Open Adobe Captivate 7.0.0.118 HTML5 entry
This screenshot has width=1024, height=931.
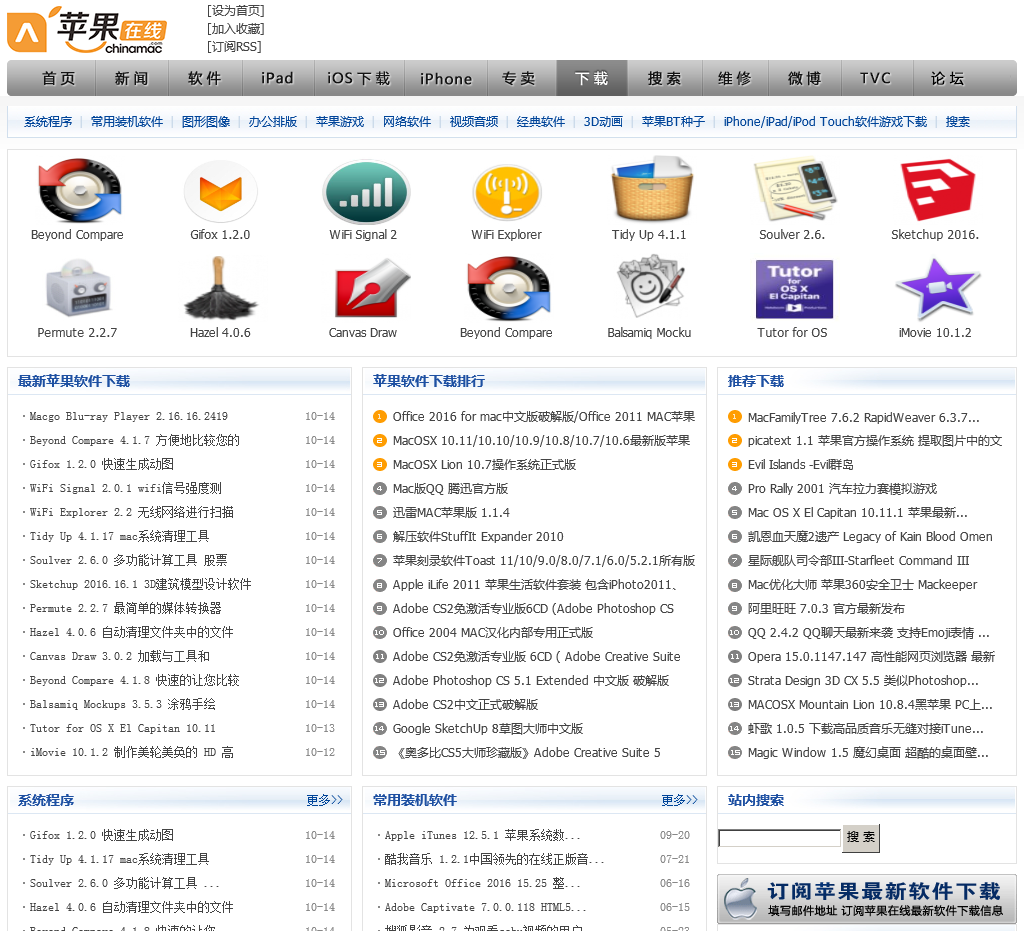coord(485,907)
